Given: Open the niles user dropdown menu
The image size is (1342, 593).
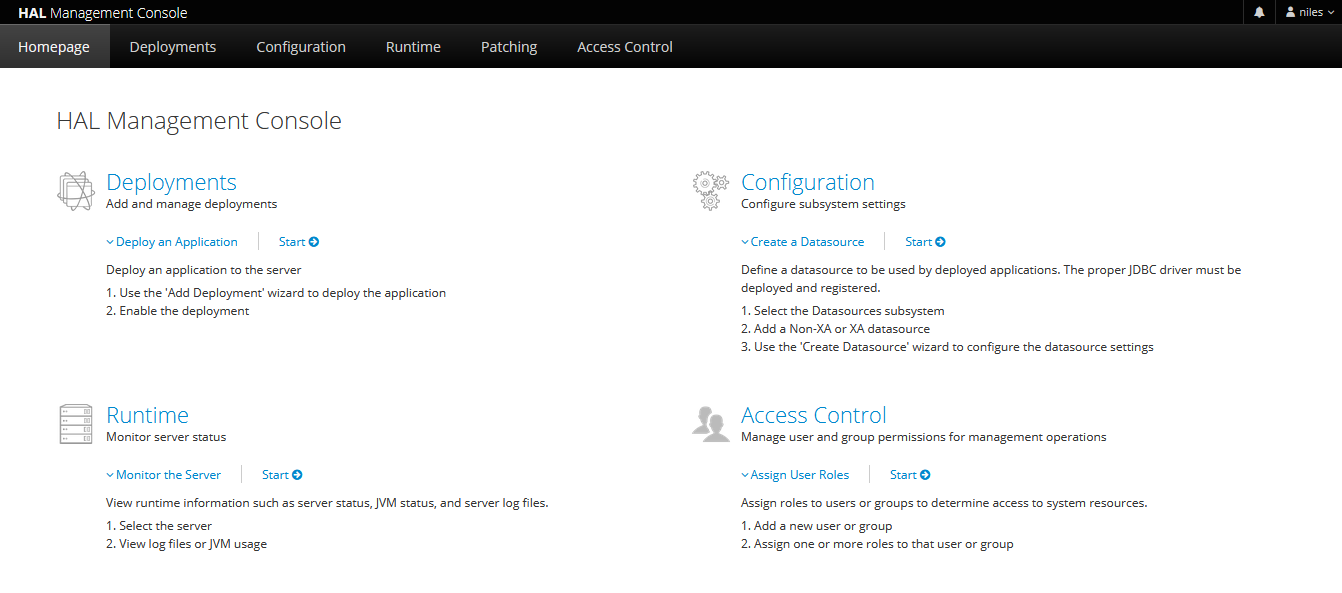Looking at the screenshot, I should click(x=1309, y=13).
